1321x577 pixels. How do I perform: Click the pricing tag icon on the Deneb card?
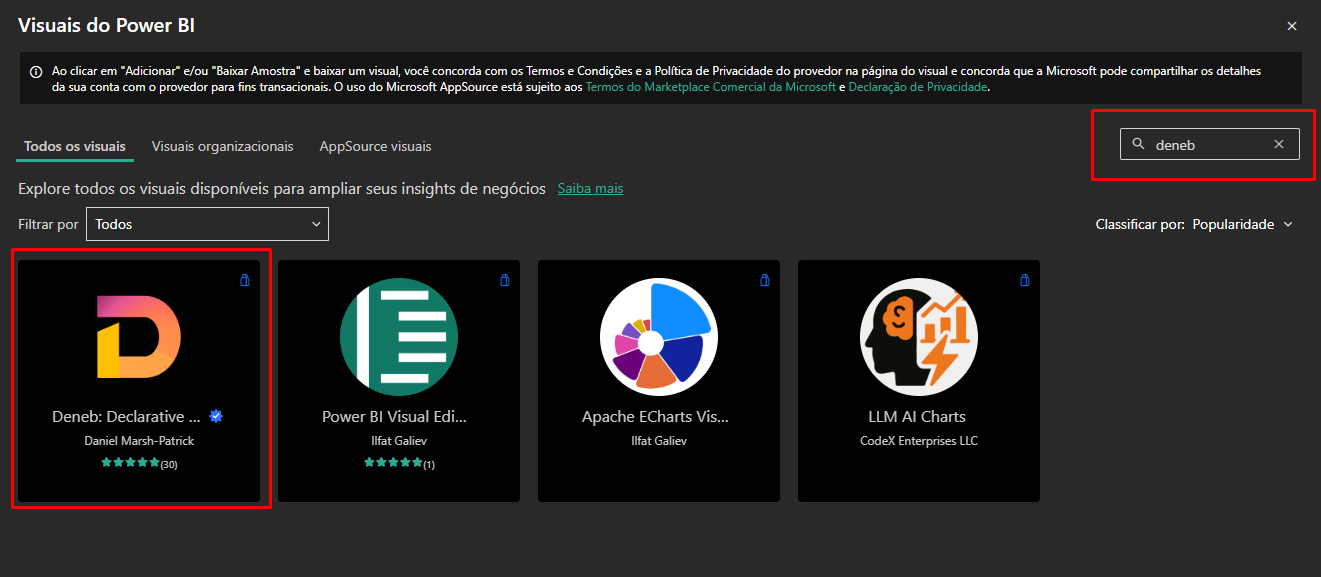[x=244, y=280]
